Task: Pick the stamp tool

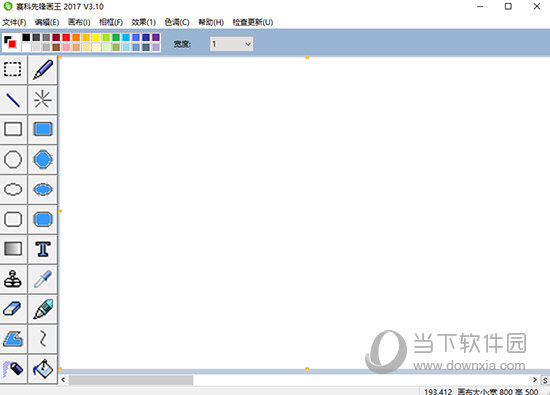Action: coord(13,279)
